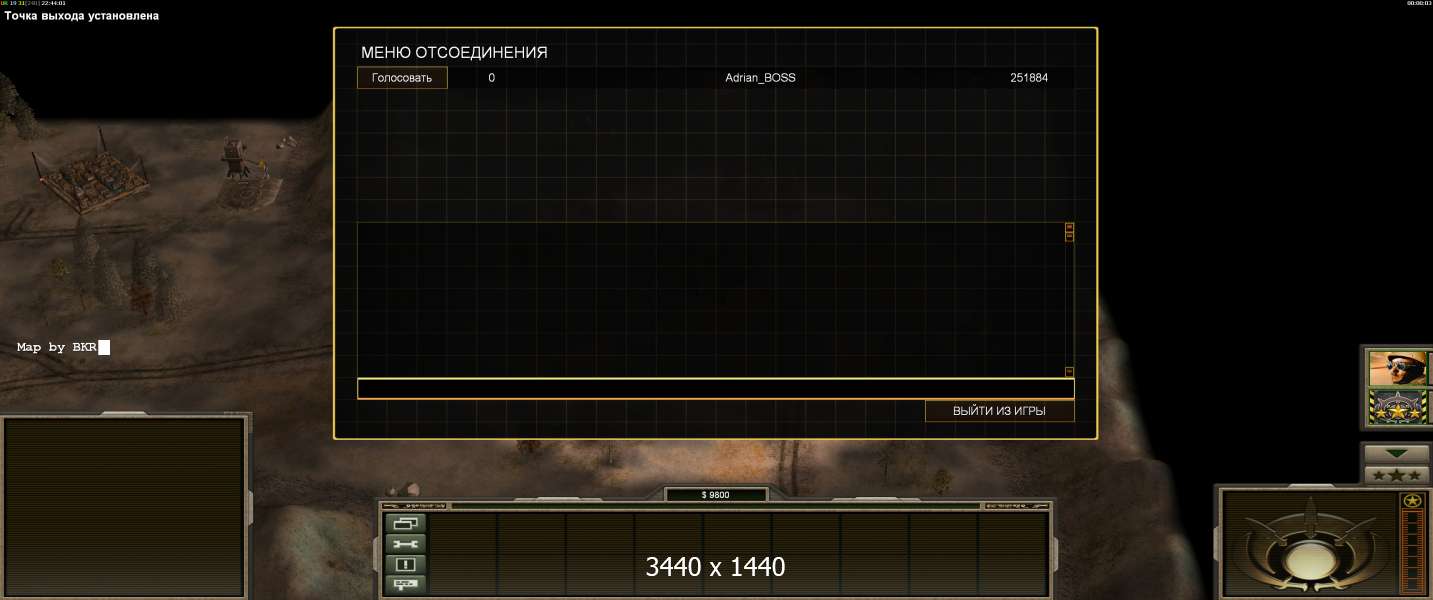
Task: Open the three-star generals powers emblem
Action: (1398, 407)
